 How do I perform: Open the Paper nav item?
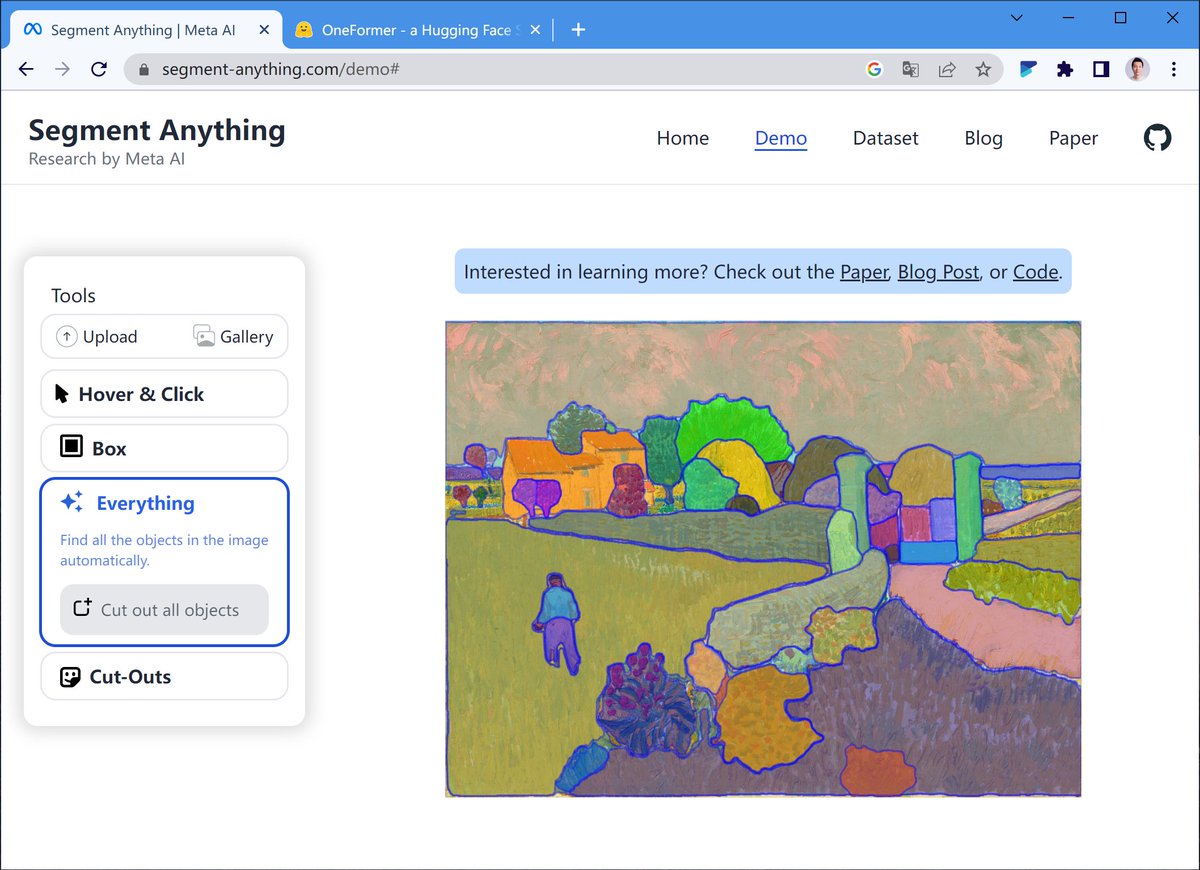[x=1074, y=138]
